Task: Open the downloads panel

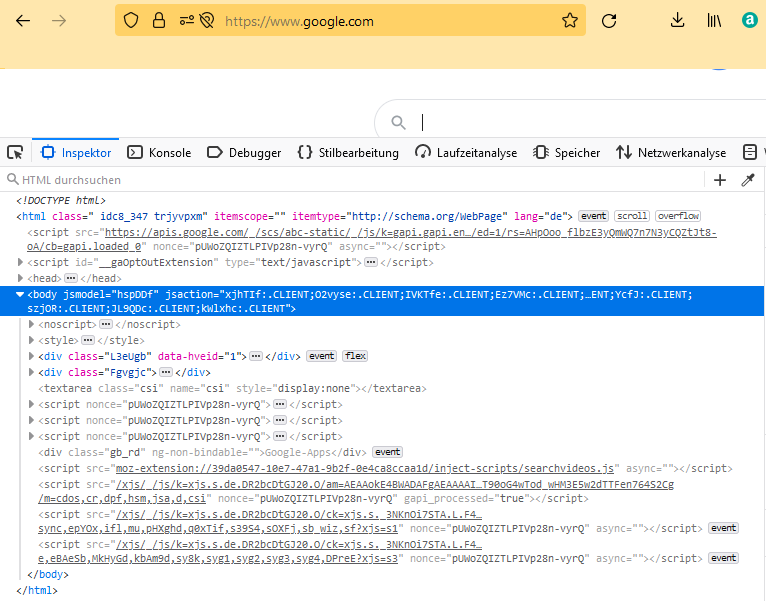Action: click(677, 21)
